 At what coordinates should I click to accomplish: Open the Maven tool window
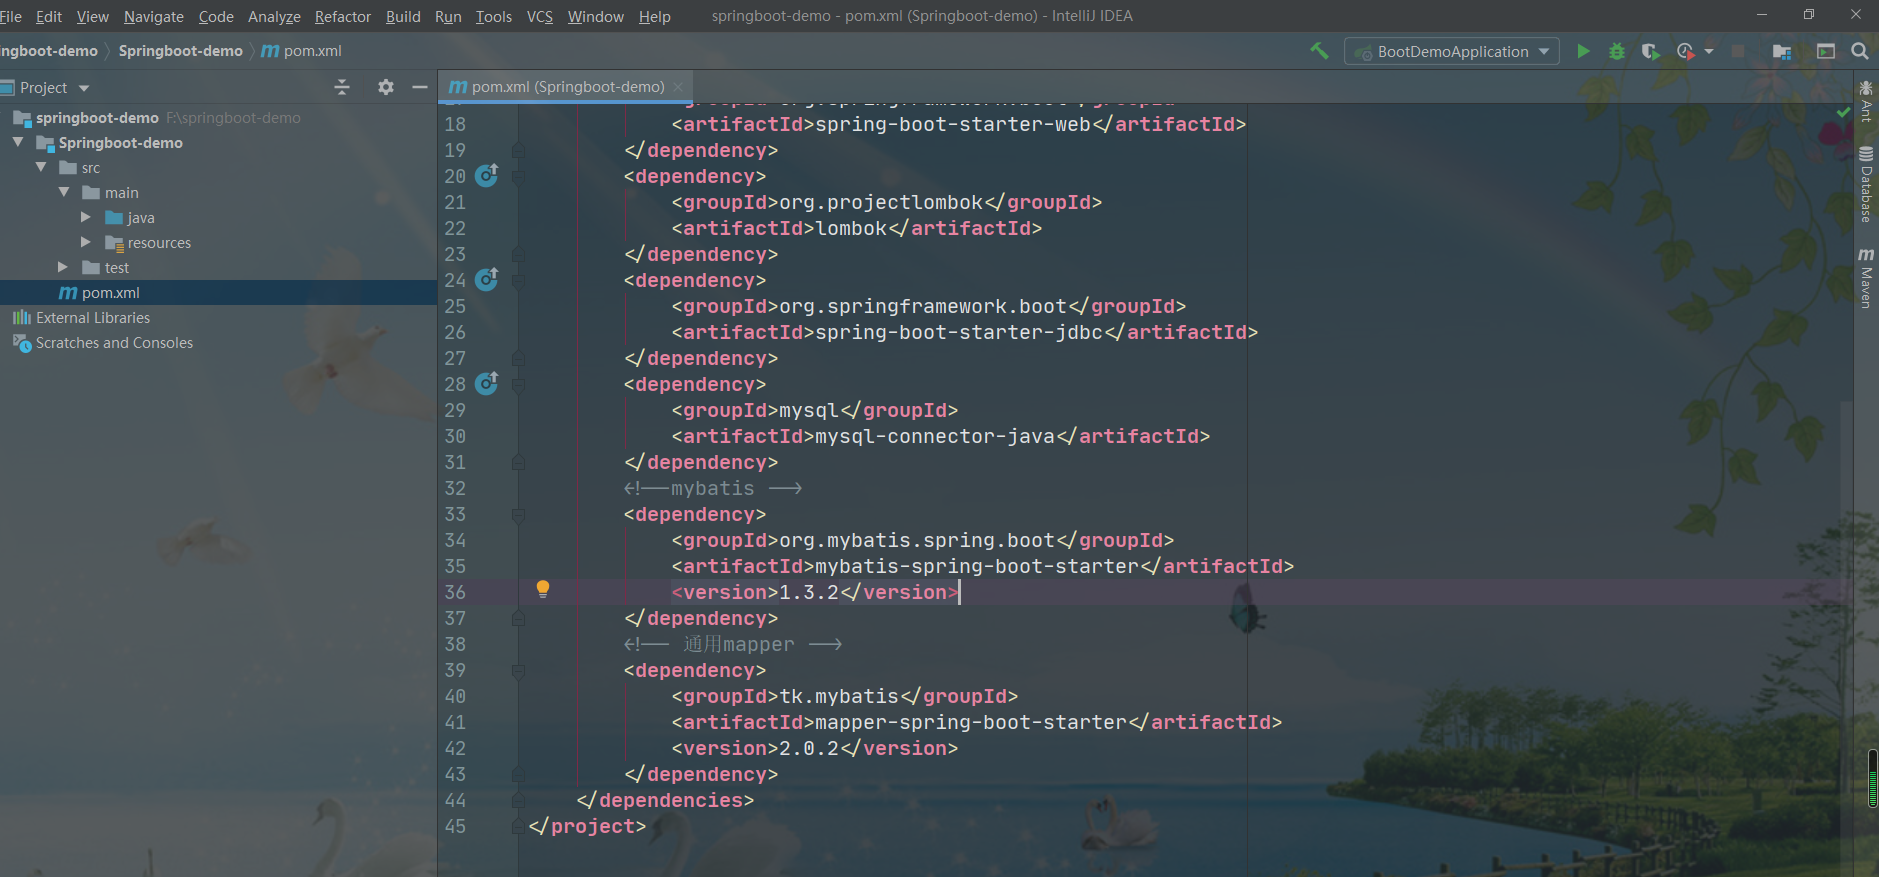[1866, 278]
